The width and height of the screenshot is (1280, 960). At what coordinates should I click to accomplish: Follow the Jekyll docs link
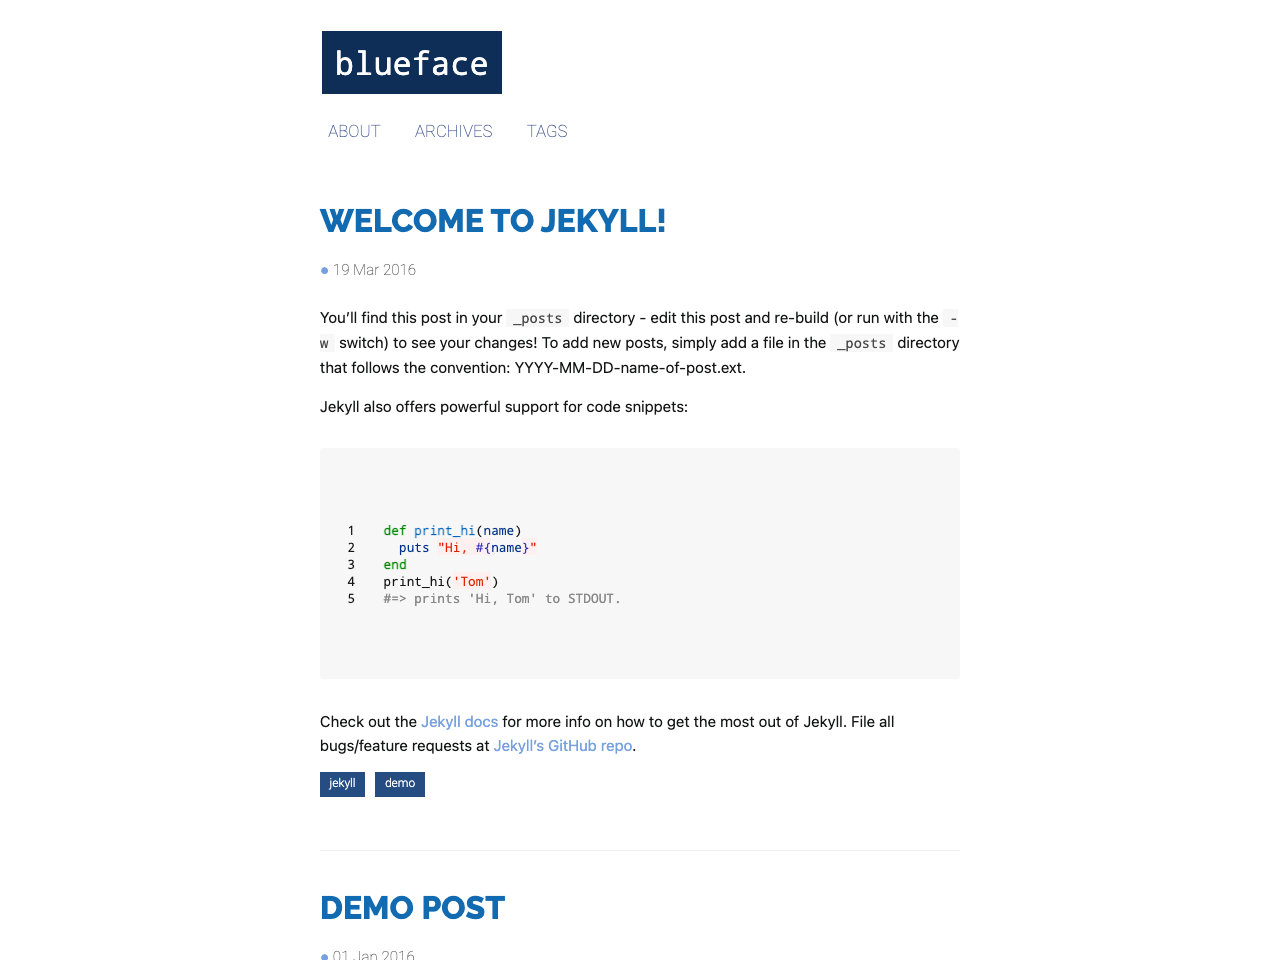coord(459,721)
